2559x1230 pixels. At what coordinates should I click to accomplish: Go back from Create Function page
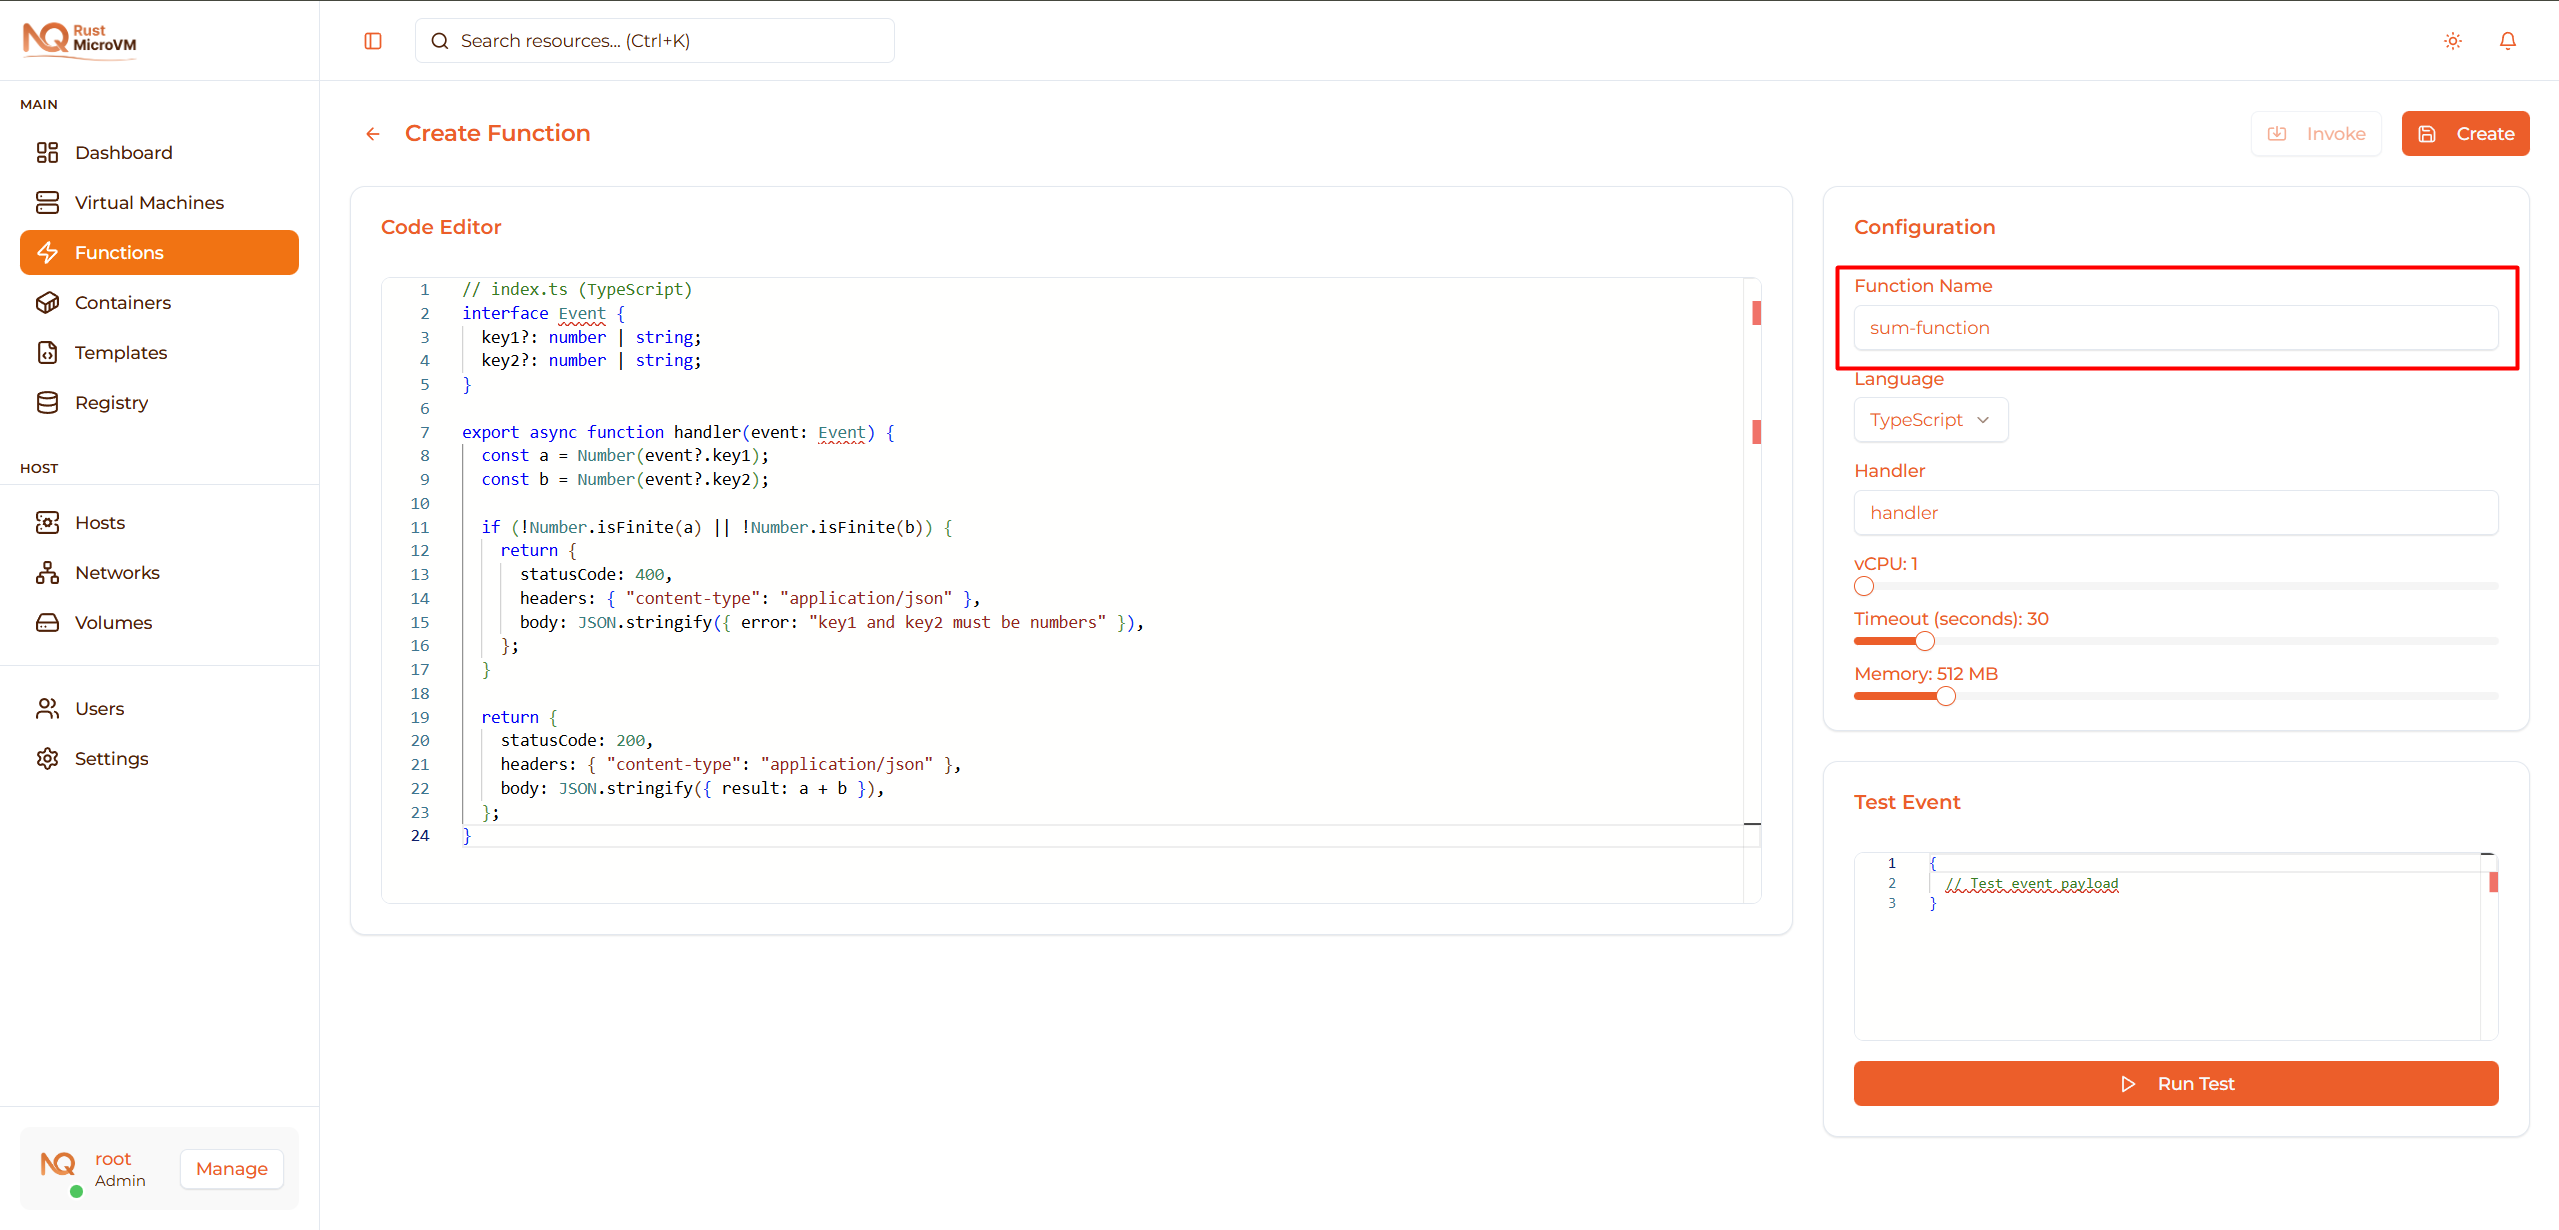372,133
